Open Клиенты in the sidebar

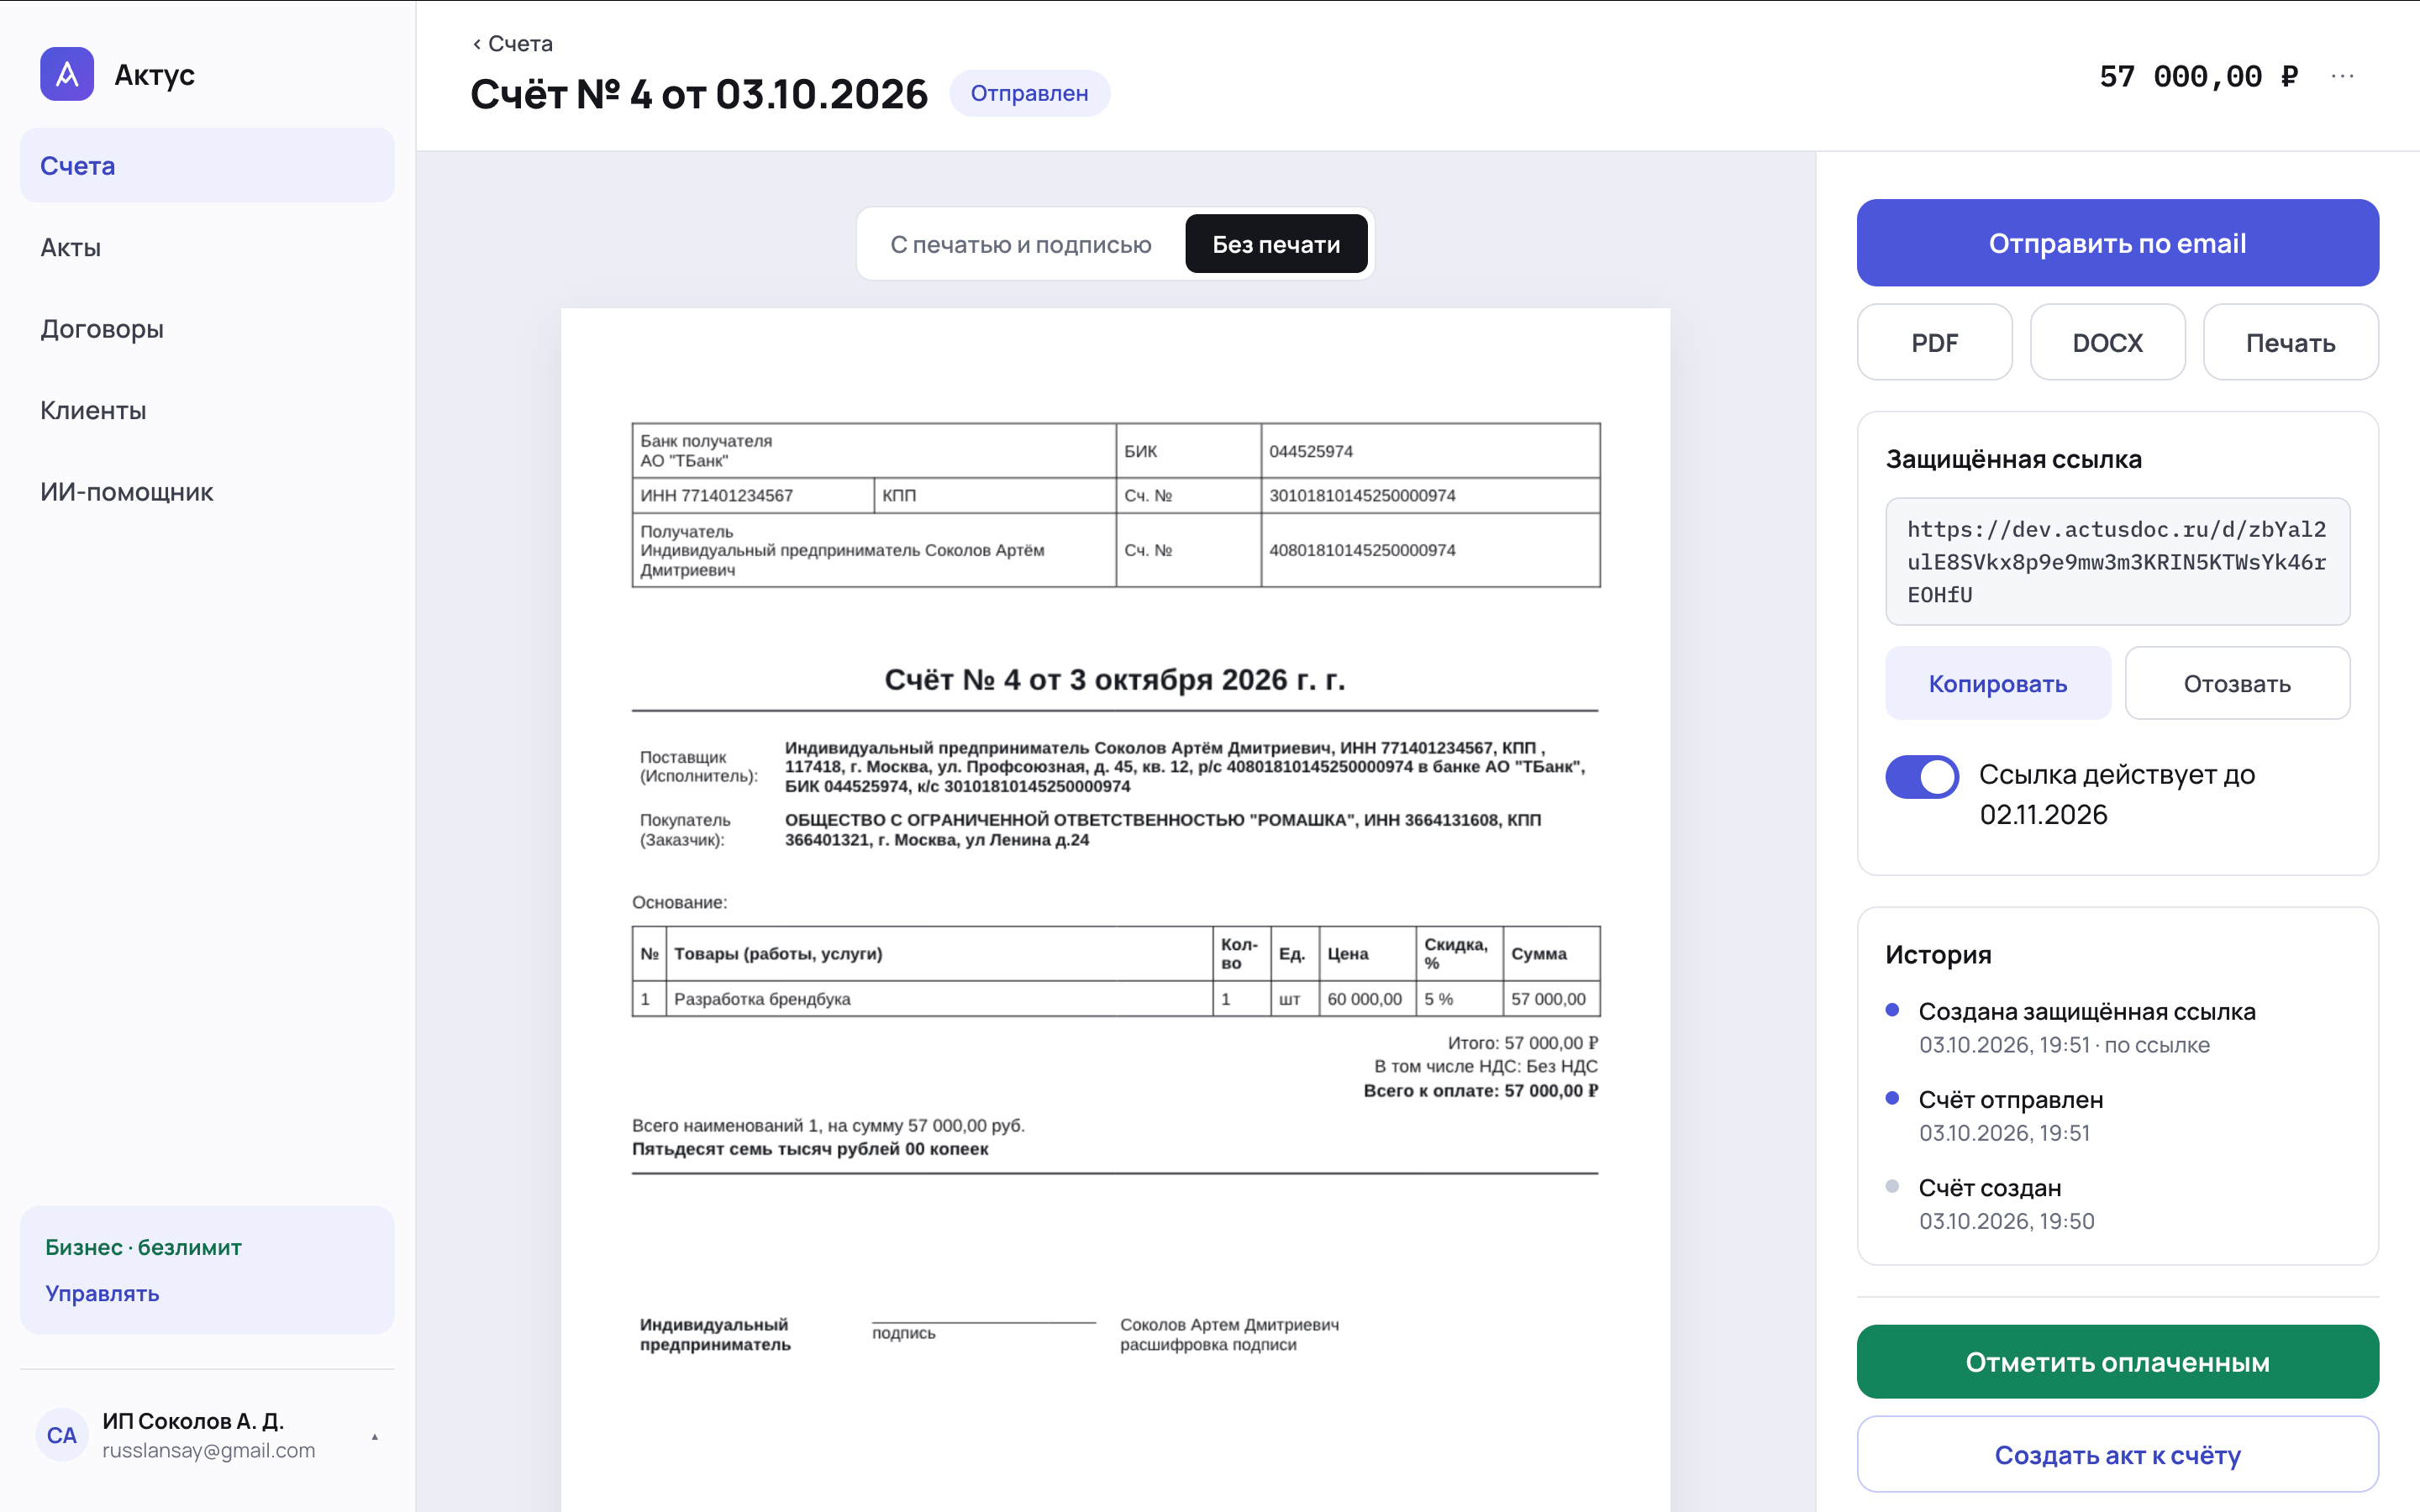click(x=207, y=410)
